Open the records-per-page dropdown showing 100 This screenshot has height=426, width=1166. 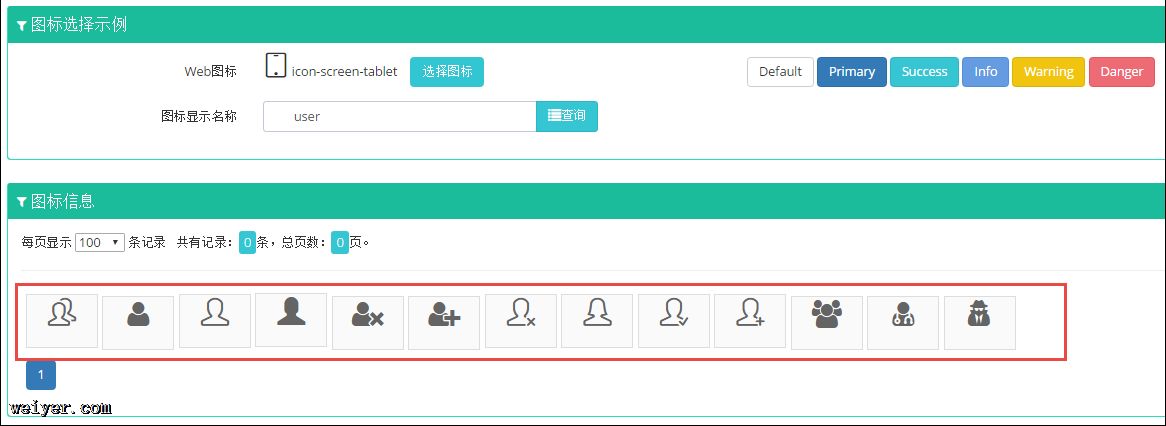pyautogui.click(x=99, y=242)
